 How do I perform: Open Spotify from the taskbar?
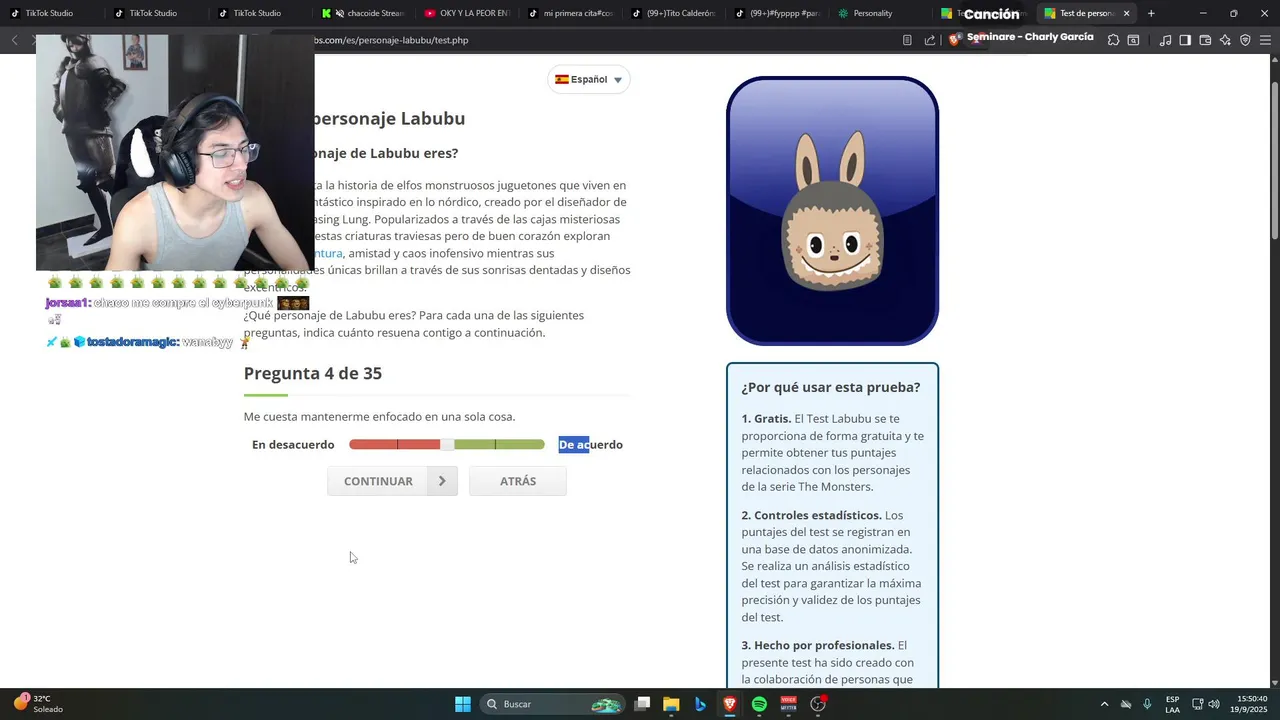[759, 704]
